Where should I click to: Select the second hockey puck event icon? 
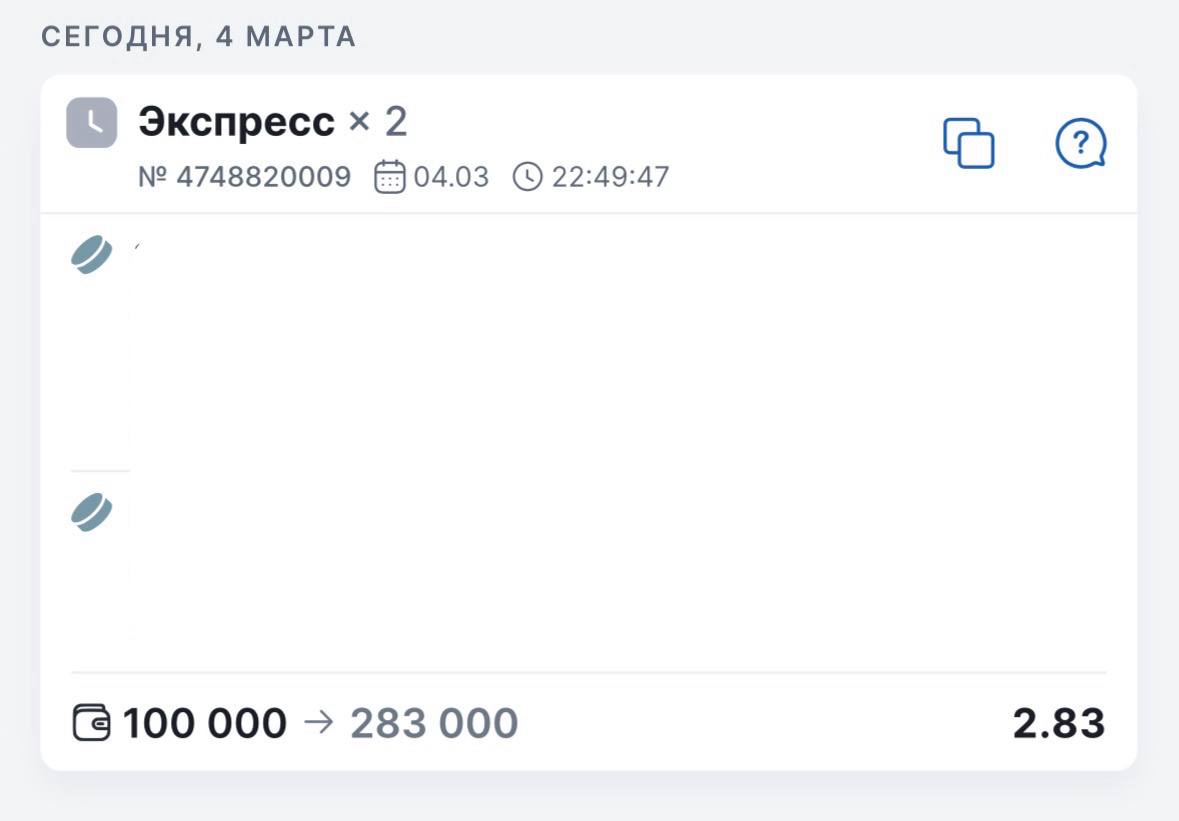click(92, 513)
